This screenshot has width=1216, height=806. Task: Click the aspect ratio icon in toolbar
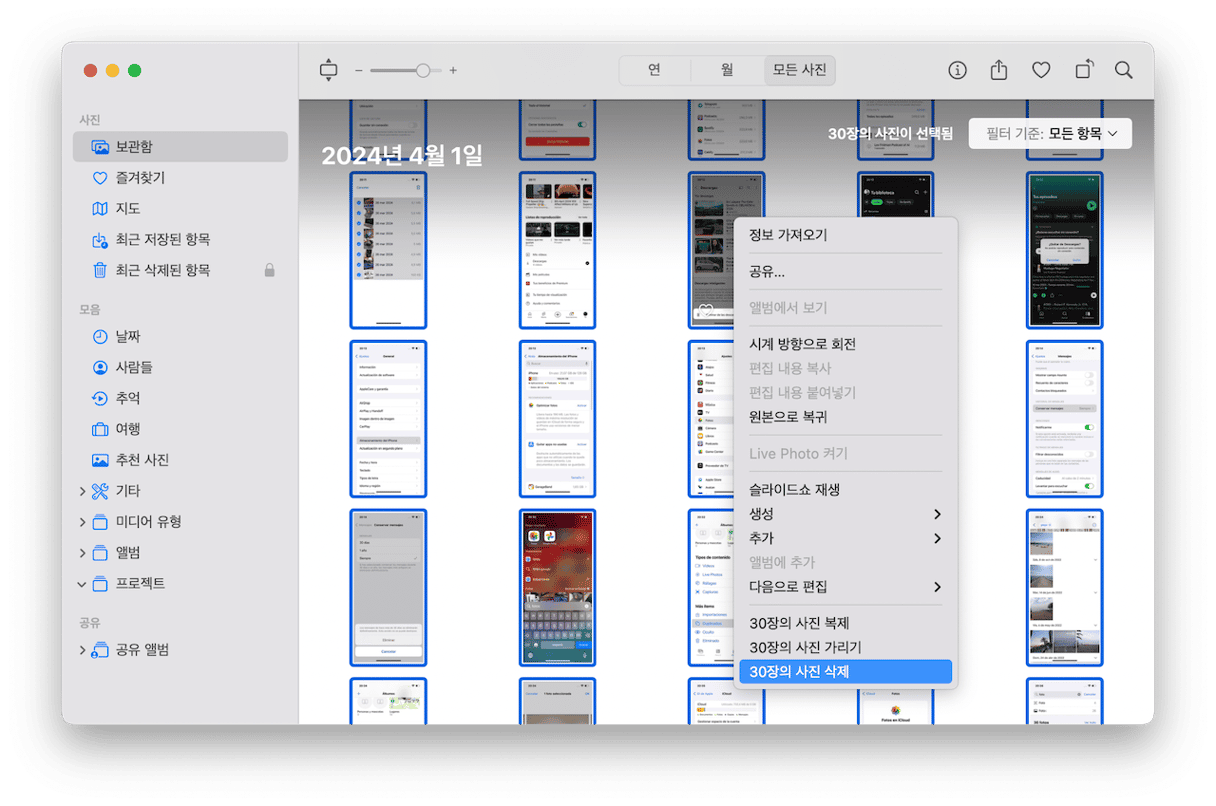click(x=329, y=70)
